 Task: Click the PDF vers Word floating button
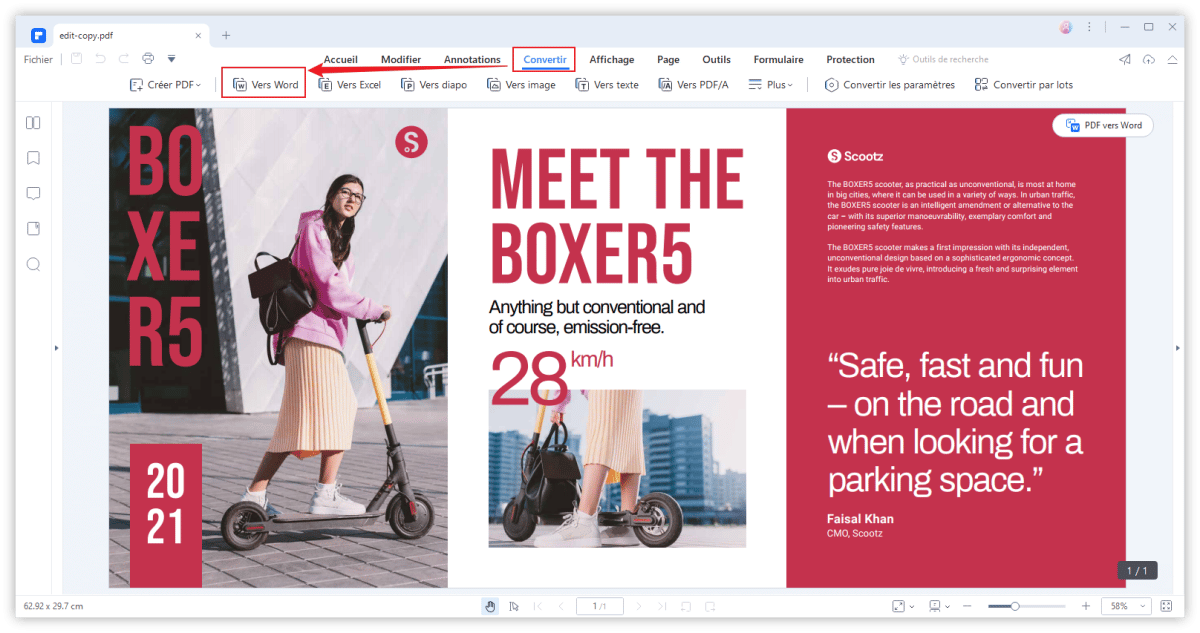(1103, 126)
